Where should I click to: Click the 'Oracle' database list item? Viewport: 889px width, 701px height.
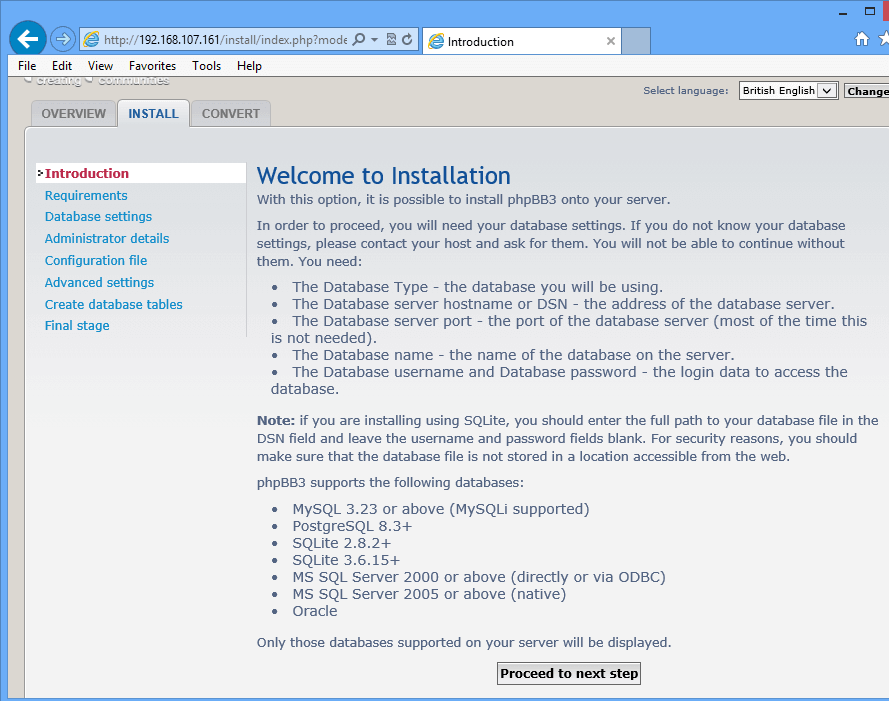[x=315, y=611]
